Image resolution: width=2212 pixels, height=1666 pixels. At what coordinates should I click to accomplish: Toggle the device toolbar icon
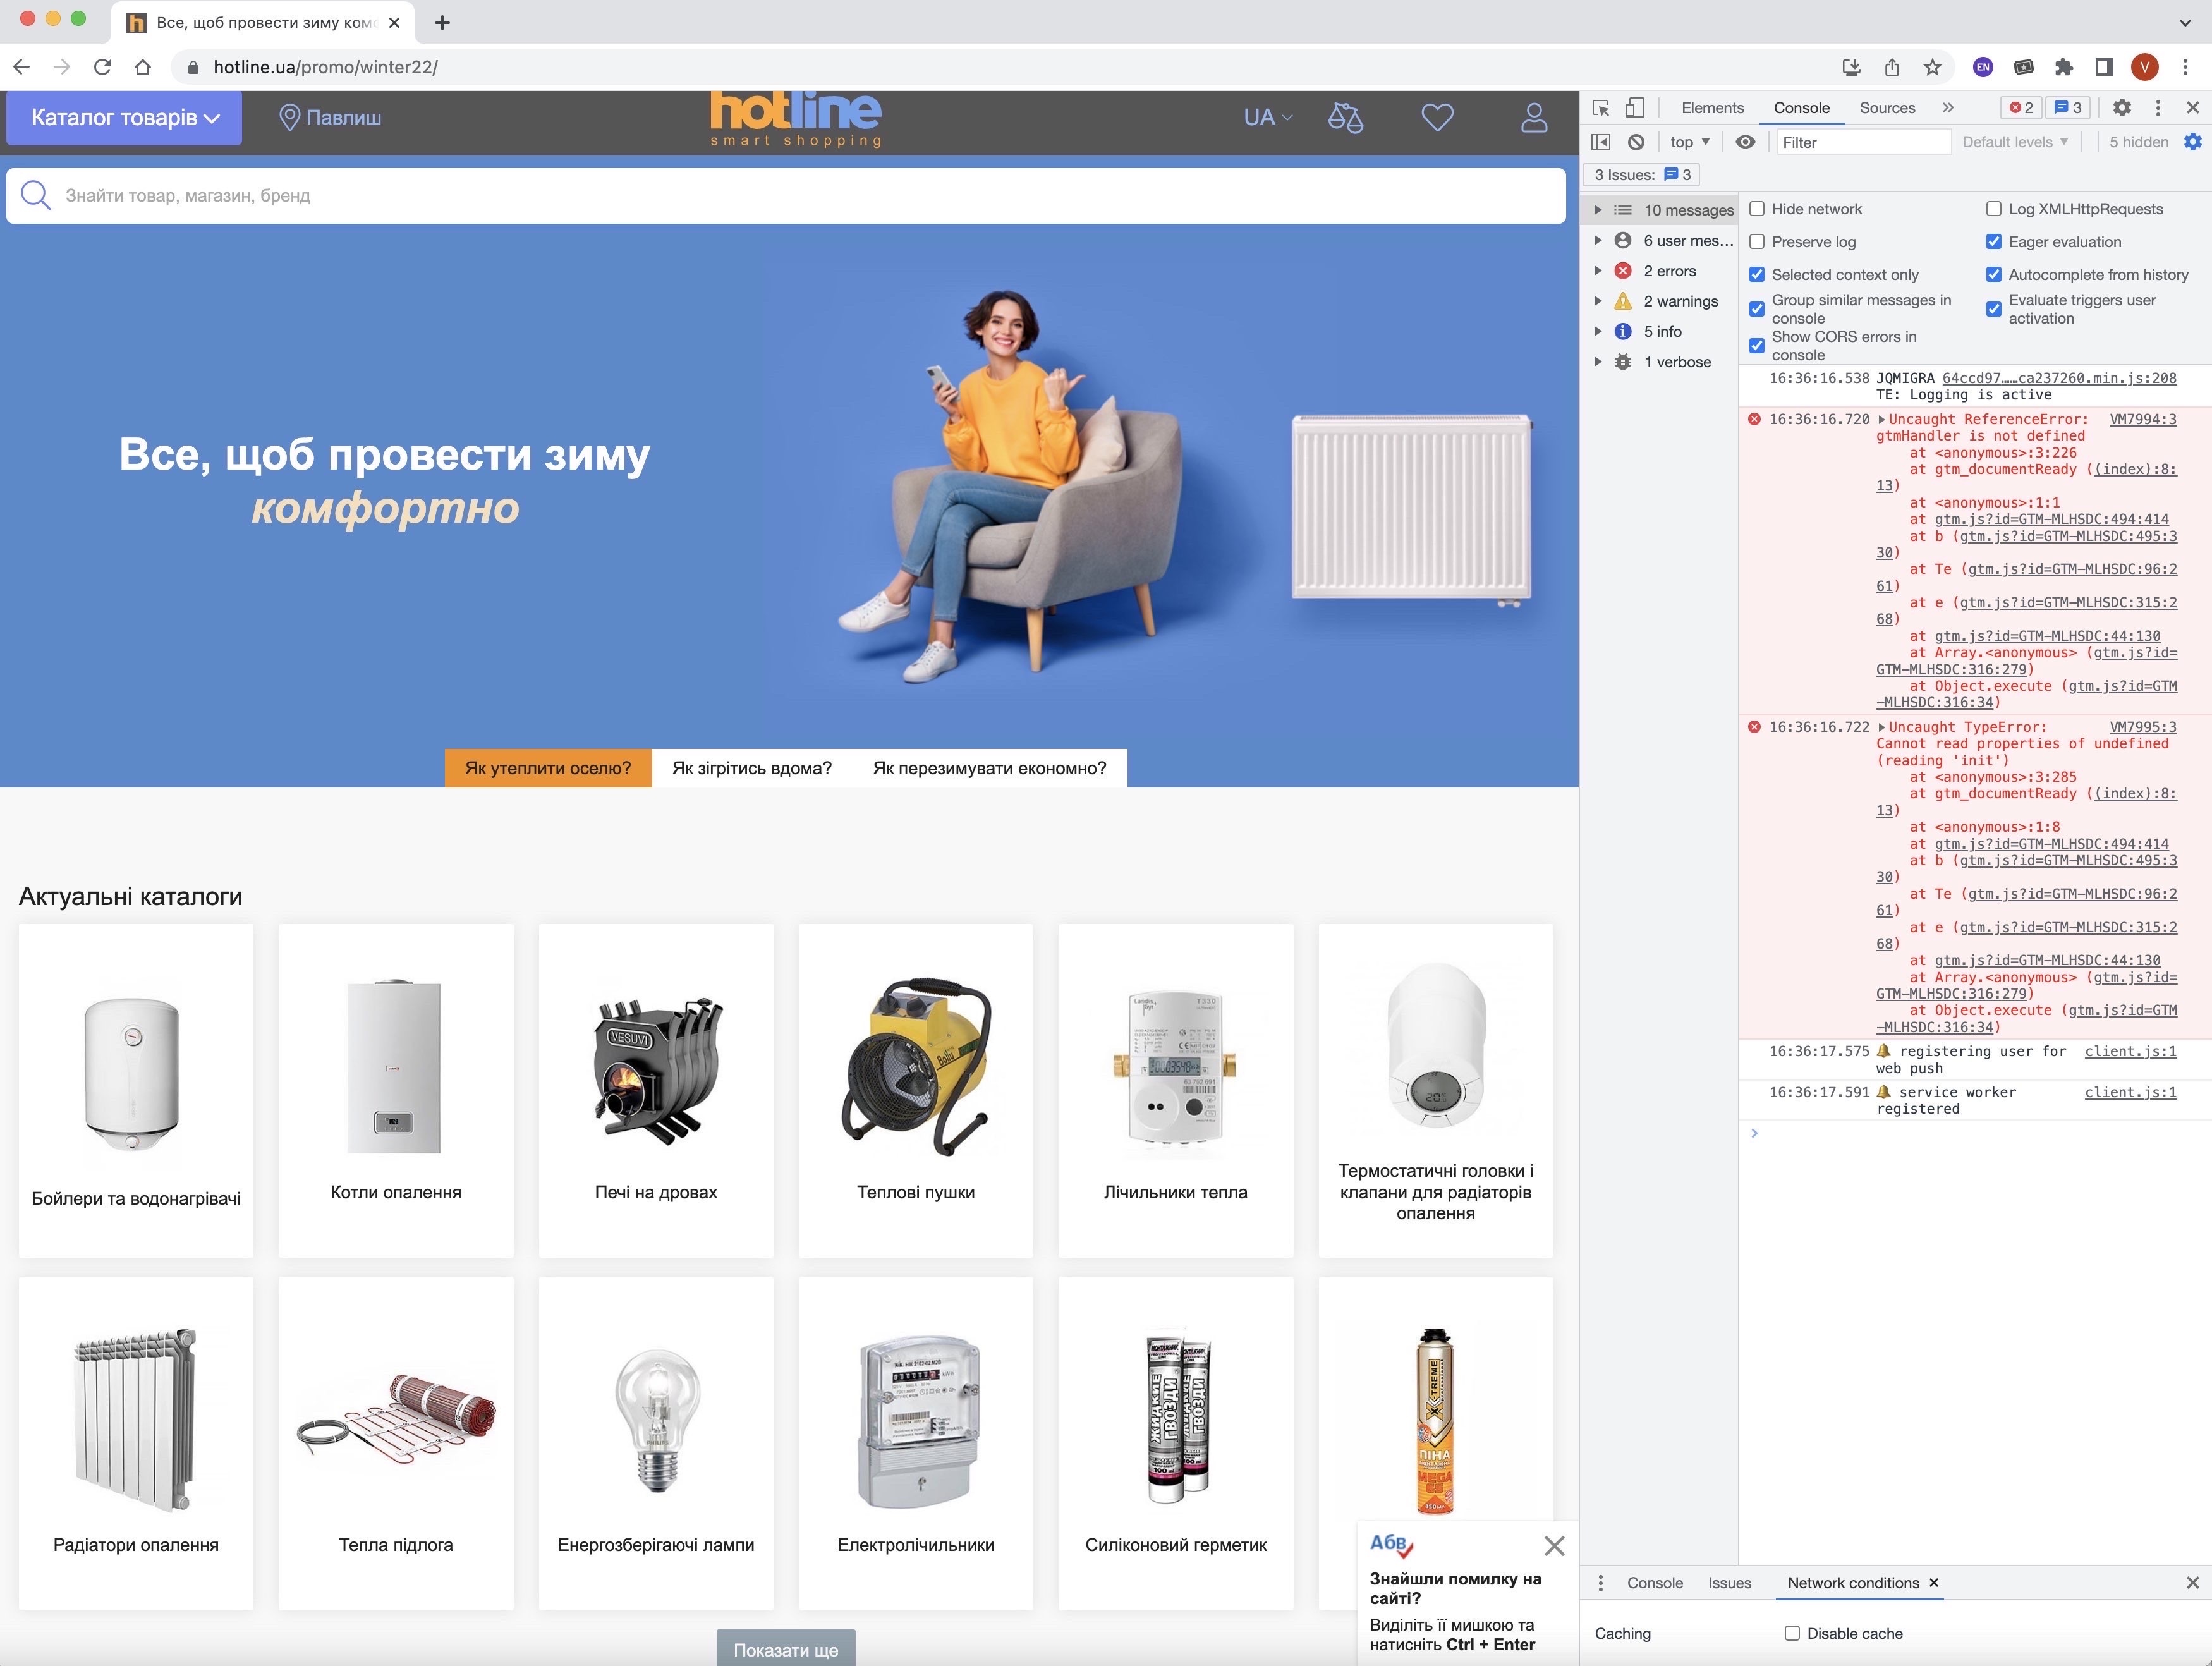pos(1634,108)
